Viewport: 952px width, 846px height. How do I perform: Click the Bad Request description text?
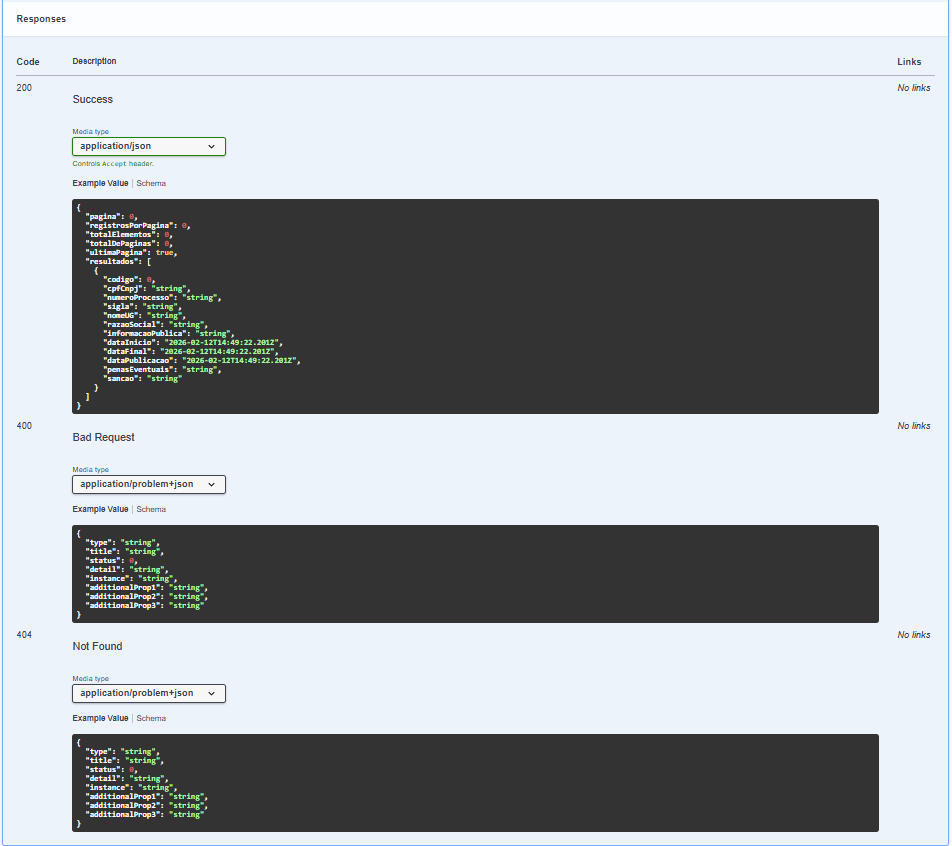104,438
